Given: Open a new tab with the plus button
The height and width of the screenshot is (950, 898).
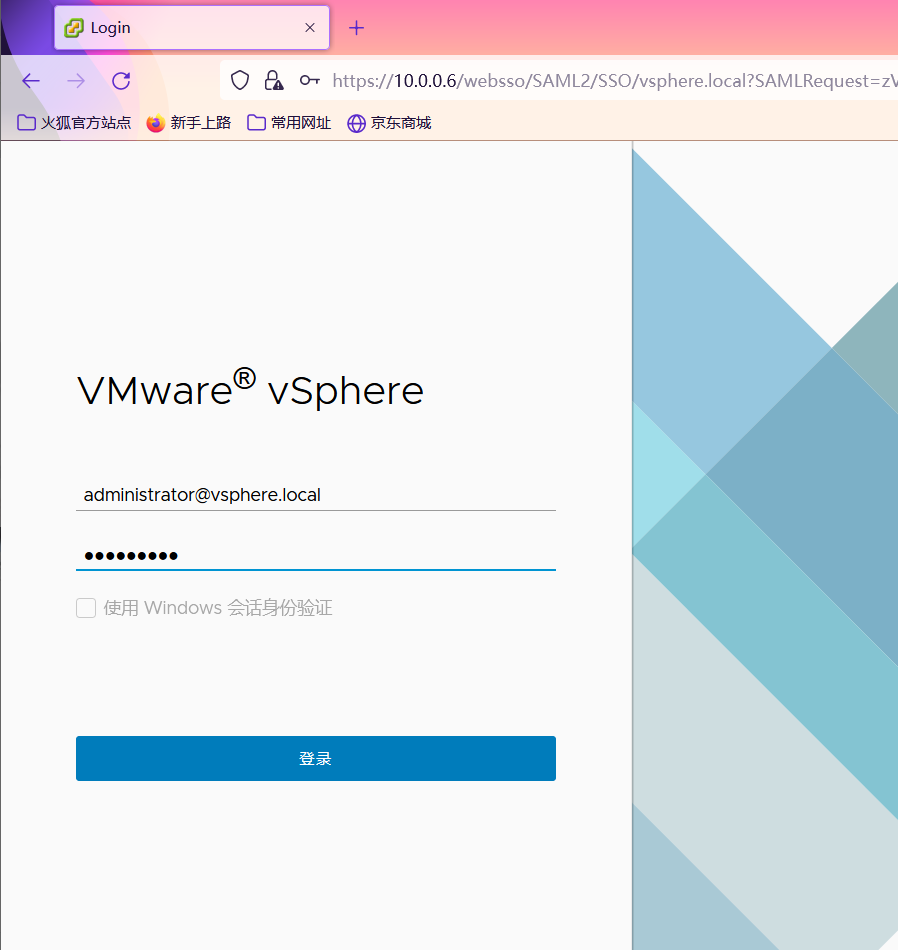Looking at the screenshot, I should pos(356,27).
